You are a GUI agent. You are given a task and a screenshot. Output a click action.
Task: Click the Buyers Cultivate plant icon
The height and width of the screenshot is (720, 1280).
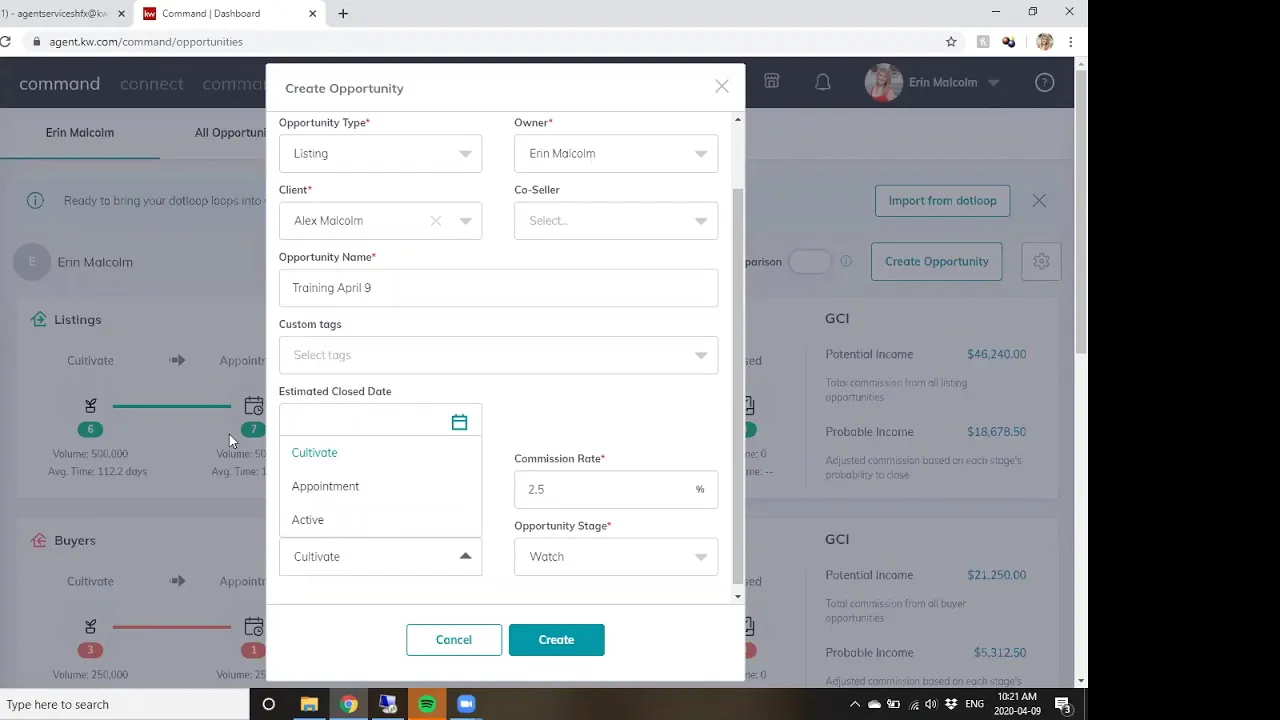[90, 626]
